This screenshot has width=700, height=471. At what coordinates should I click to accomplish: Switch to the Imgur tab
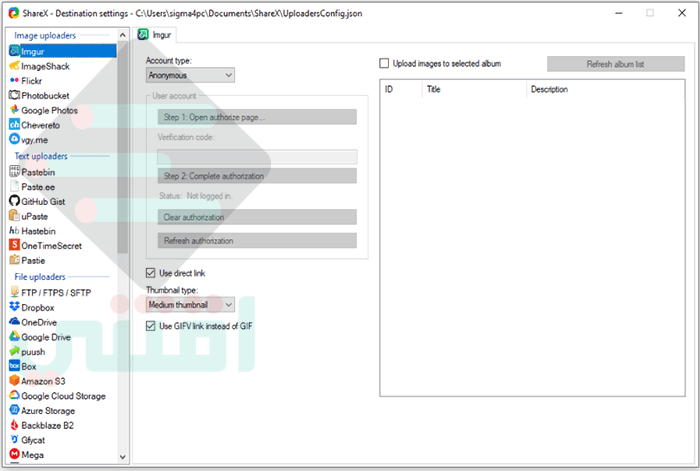click(155, 35)
